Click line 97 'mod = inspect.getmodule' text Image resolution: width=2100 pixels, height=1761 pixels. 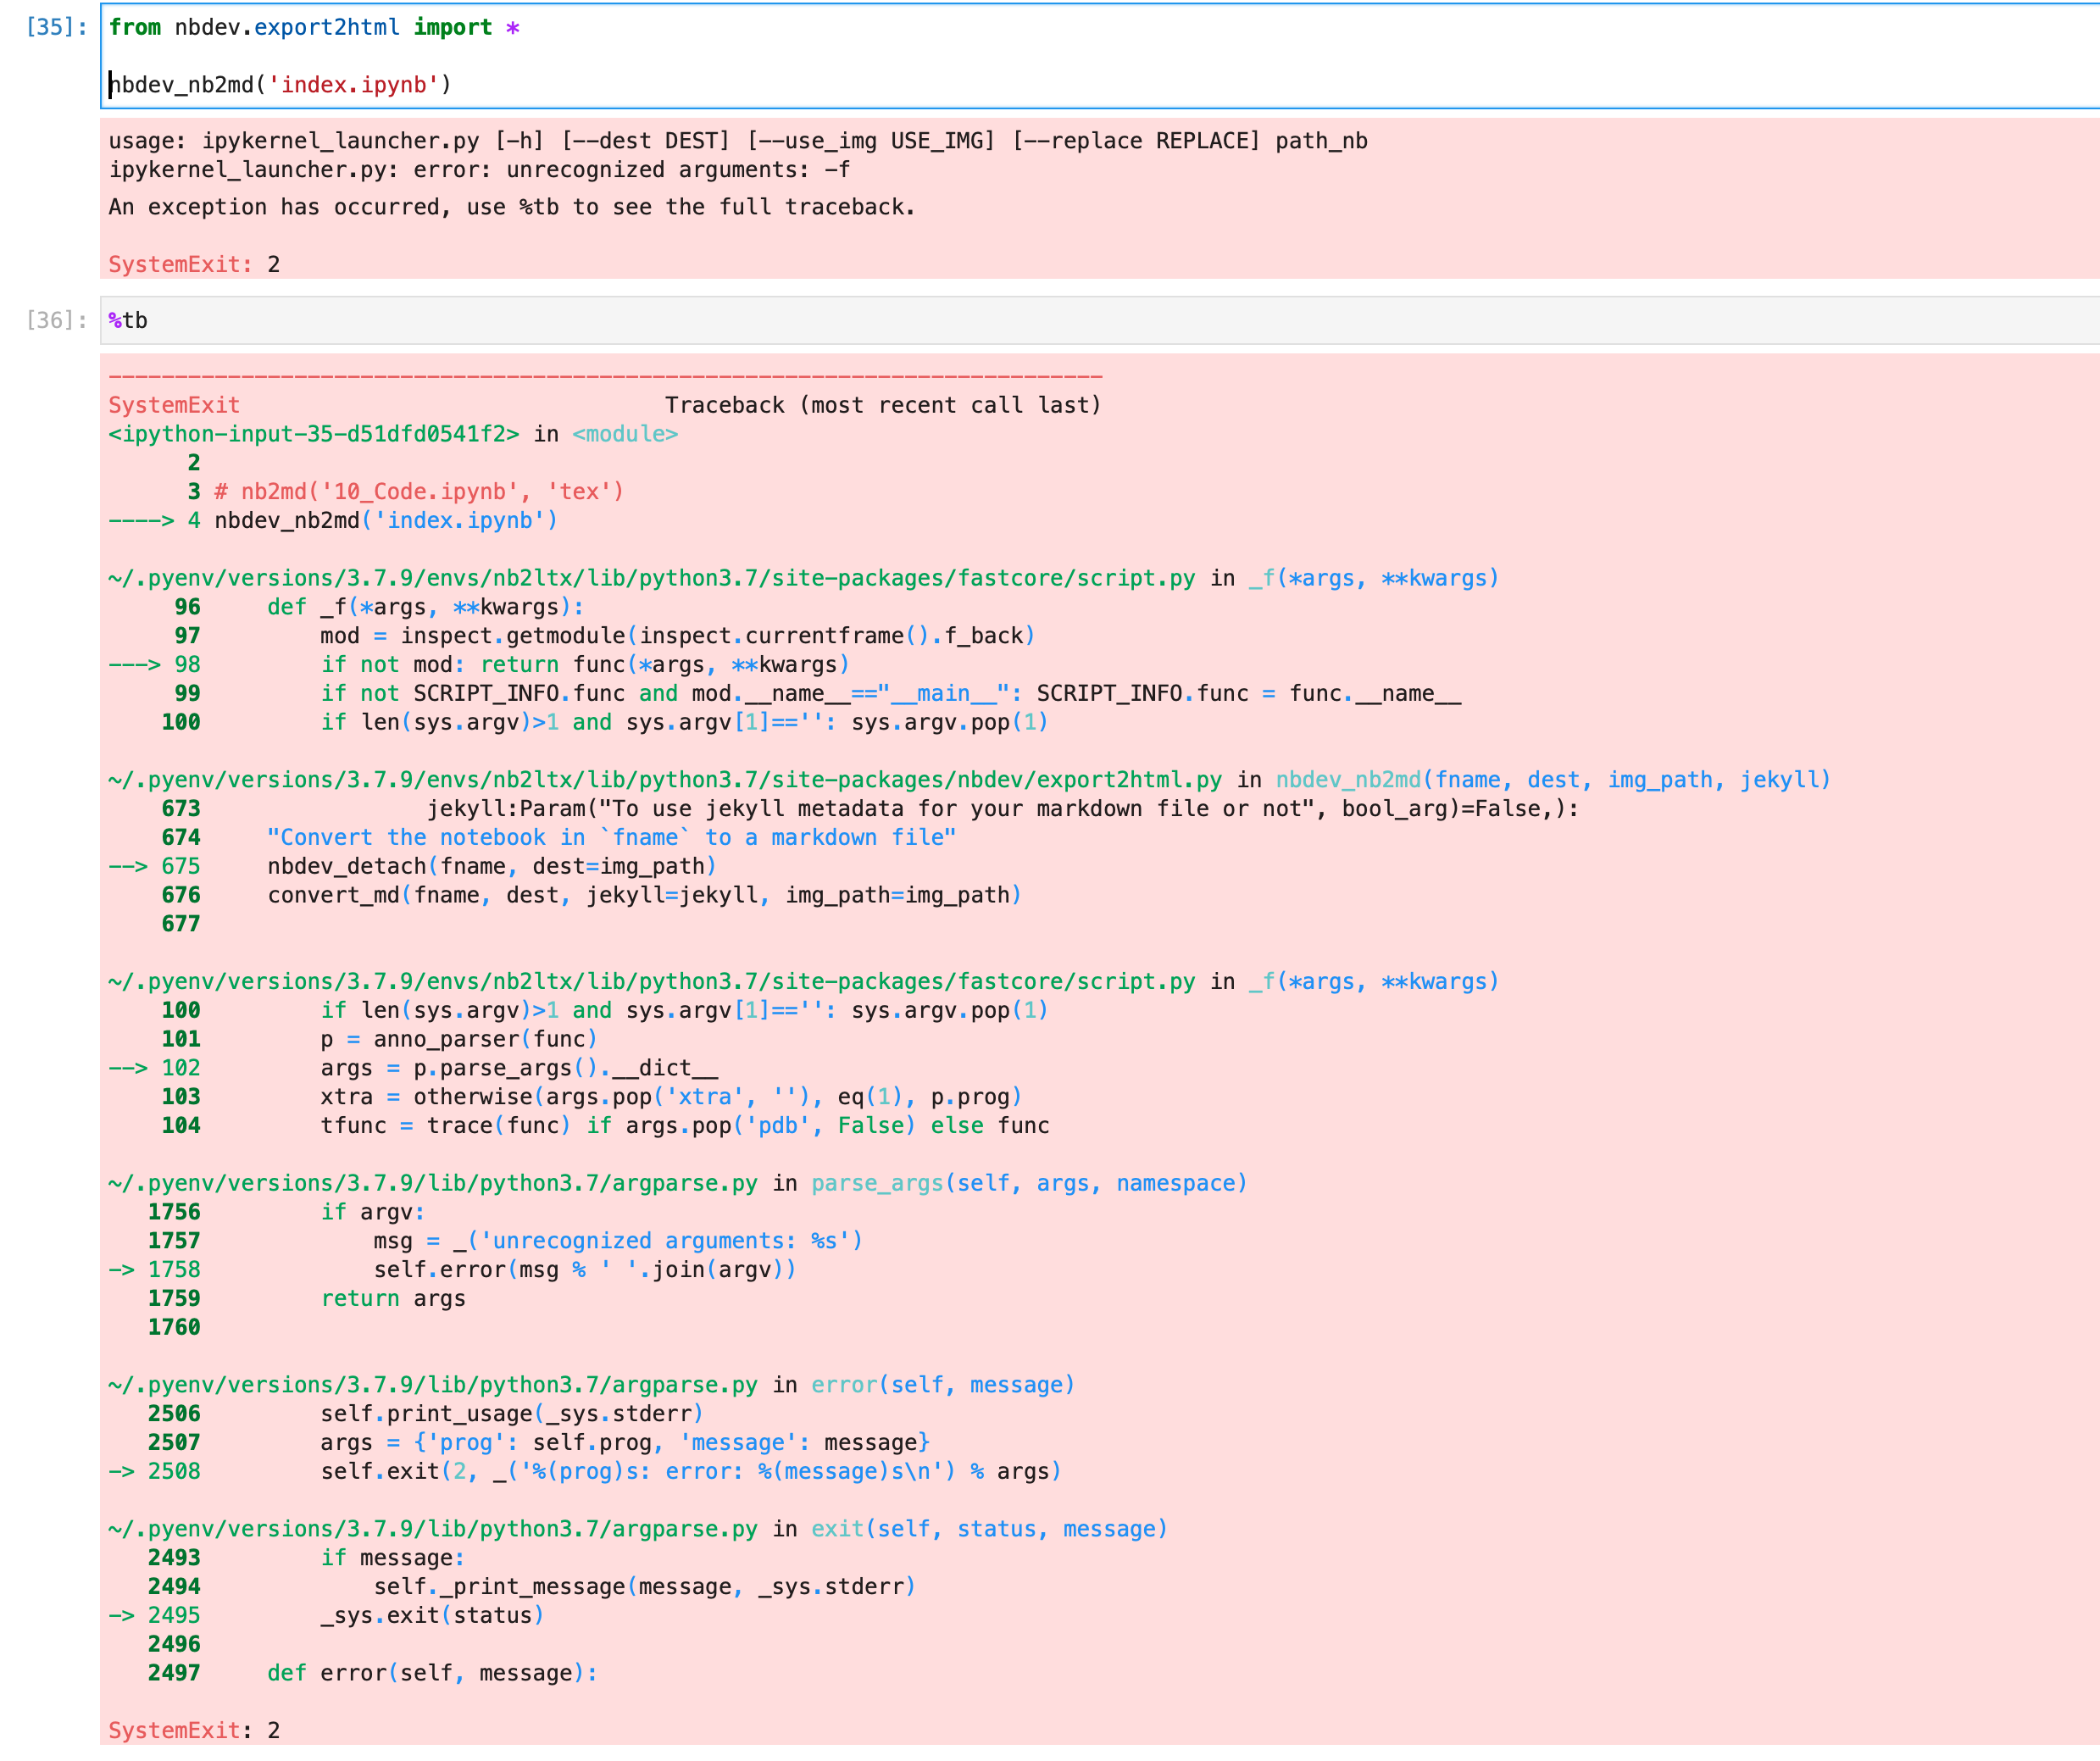tap(677, 636)
